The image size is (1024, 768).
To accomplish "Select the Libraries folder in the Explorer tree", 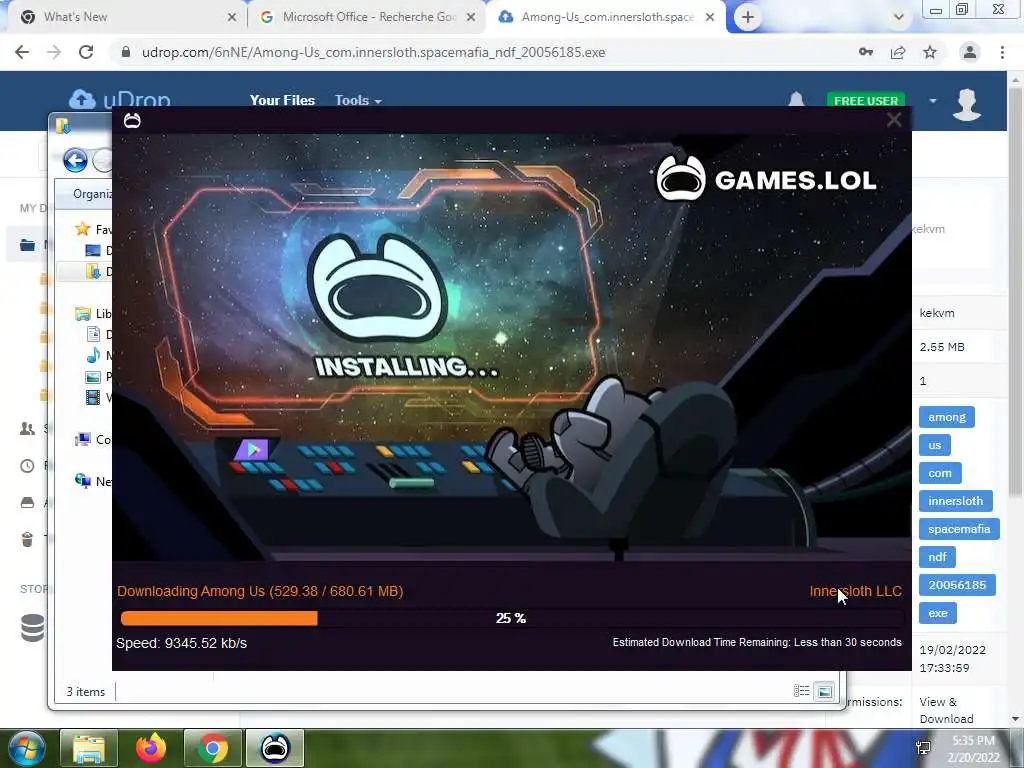I will (x=92, y=313).
